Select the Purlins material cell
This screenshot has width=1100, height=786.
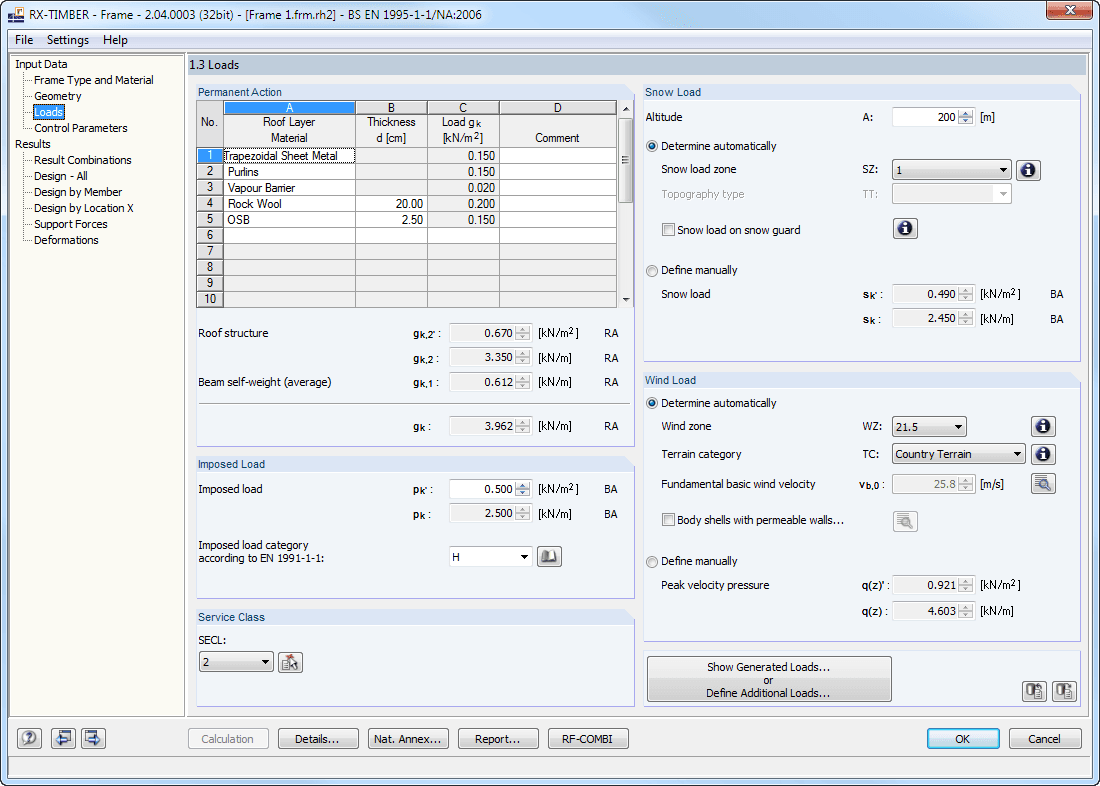(x=289, y=172)
